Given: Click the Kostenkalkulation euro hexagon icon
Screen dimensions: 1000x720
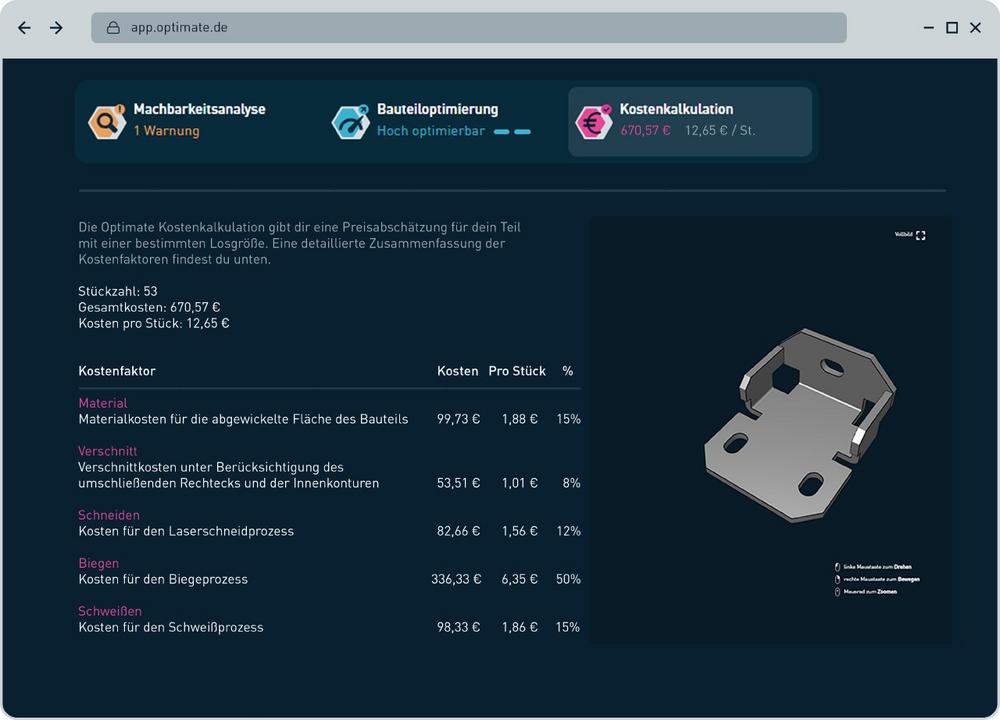Looking at the screenshot, I should point(594,122).
